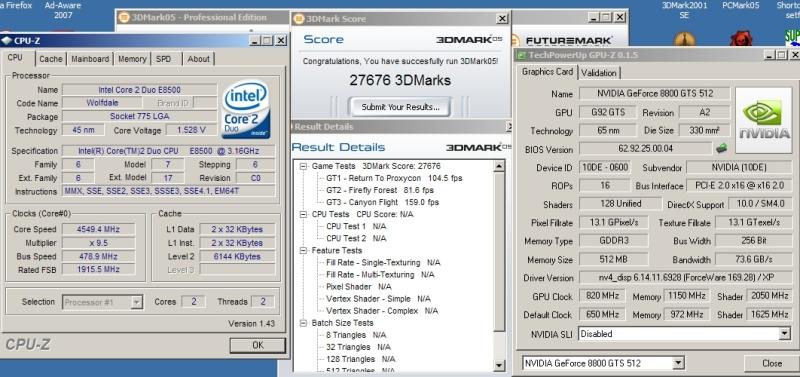Minimize the CPU-Z window

[x=255, y=40]
